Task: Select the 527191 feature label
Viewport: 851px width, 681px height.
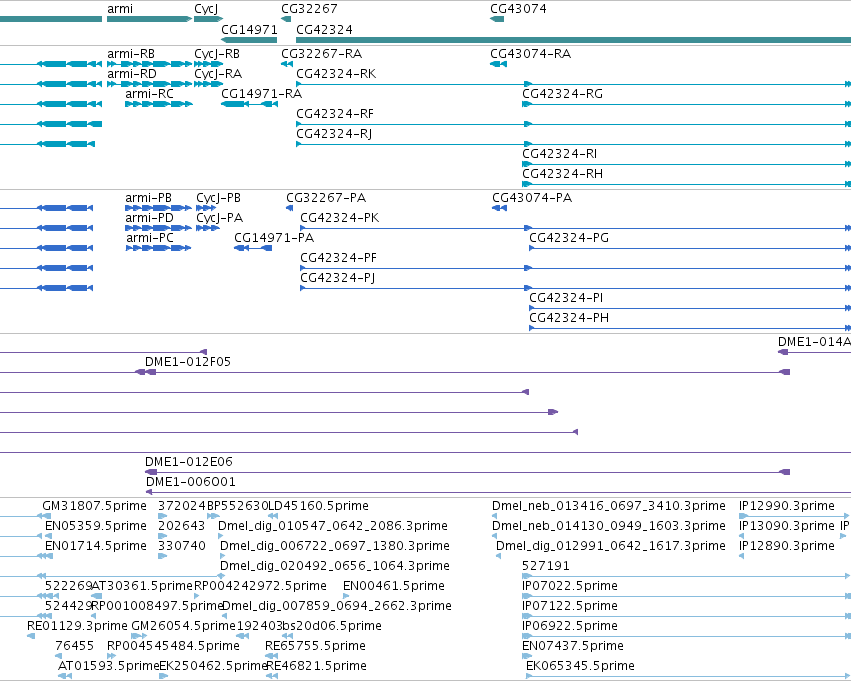Action: pos(546,567)
